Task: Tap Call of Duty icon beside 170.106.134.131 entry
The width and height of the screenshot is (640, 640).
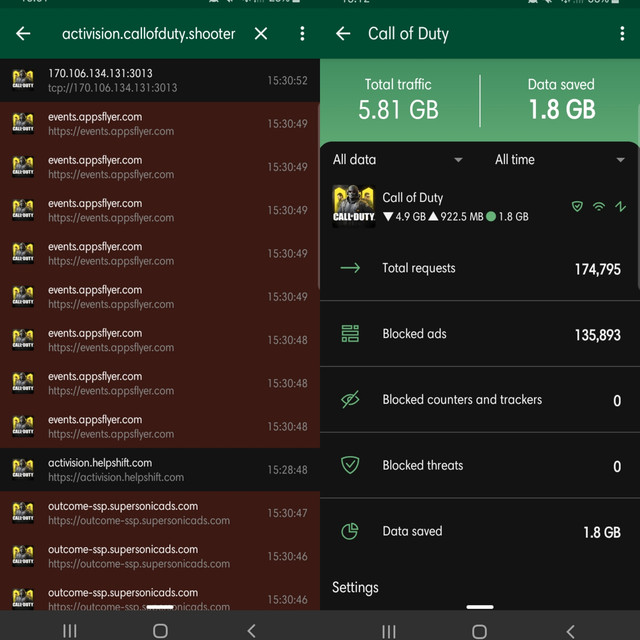Action: coord(23,79)
